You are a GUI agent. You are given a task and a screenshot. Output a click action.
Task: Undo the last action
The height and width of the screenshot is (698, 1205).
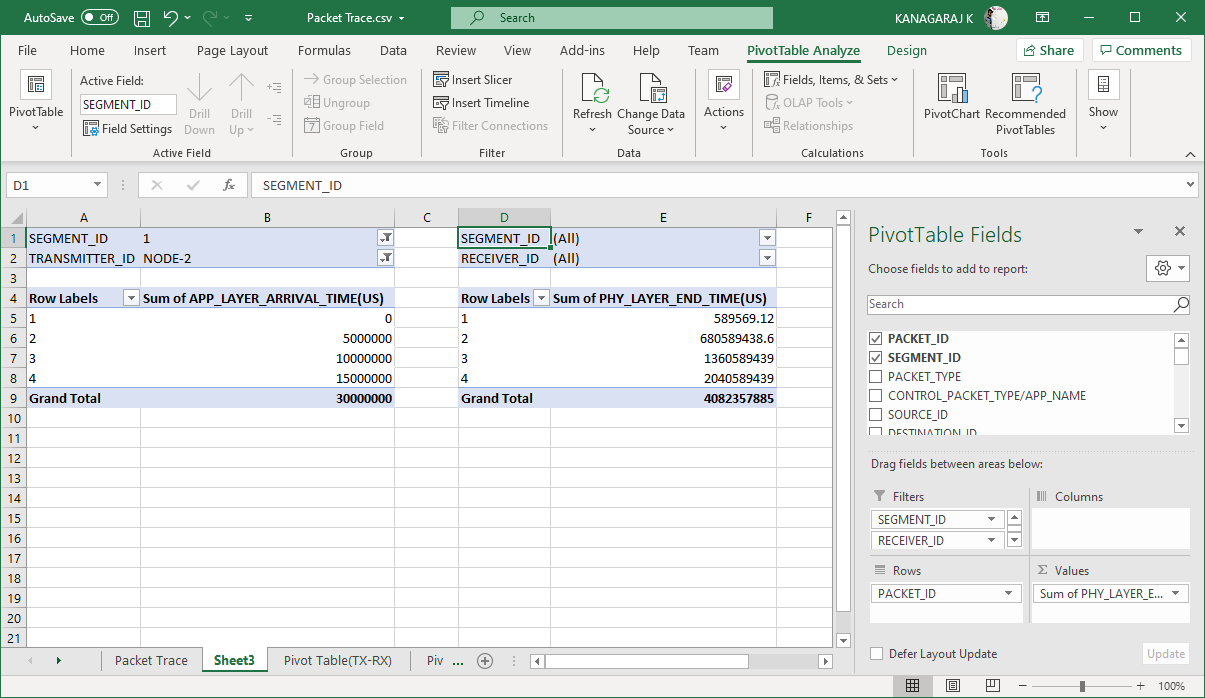pos(170,18)
